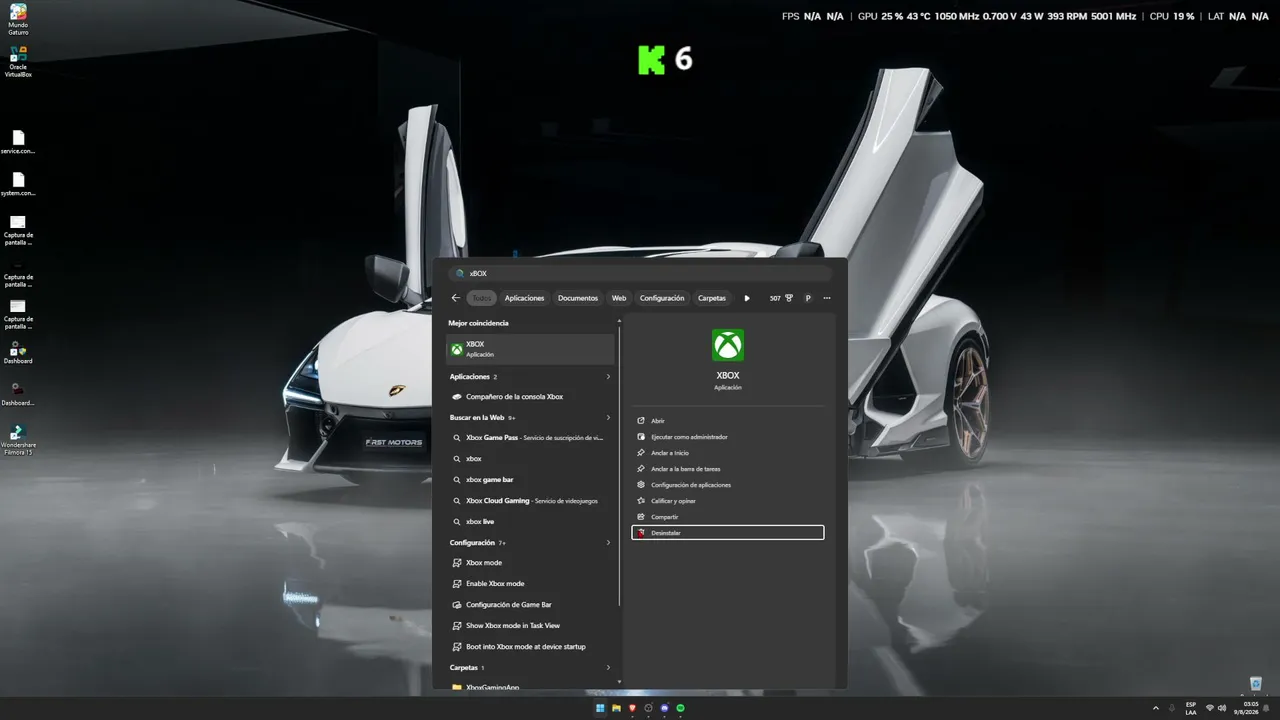This screenshot has height=720, width=1280.
Task: Click the results list scroll-up arrow
Action: click(620, 321)
